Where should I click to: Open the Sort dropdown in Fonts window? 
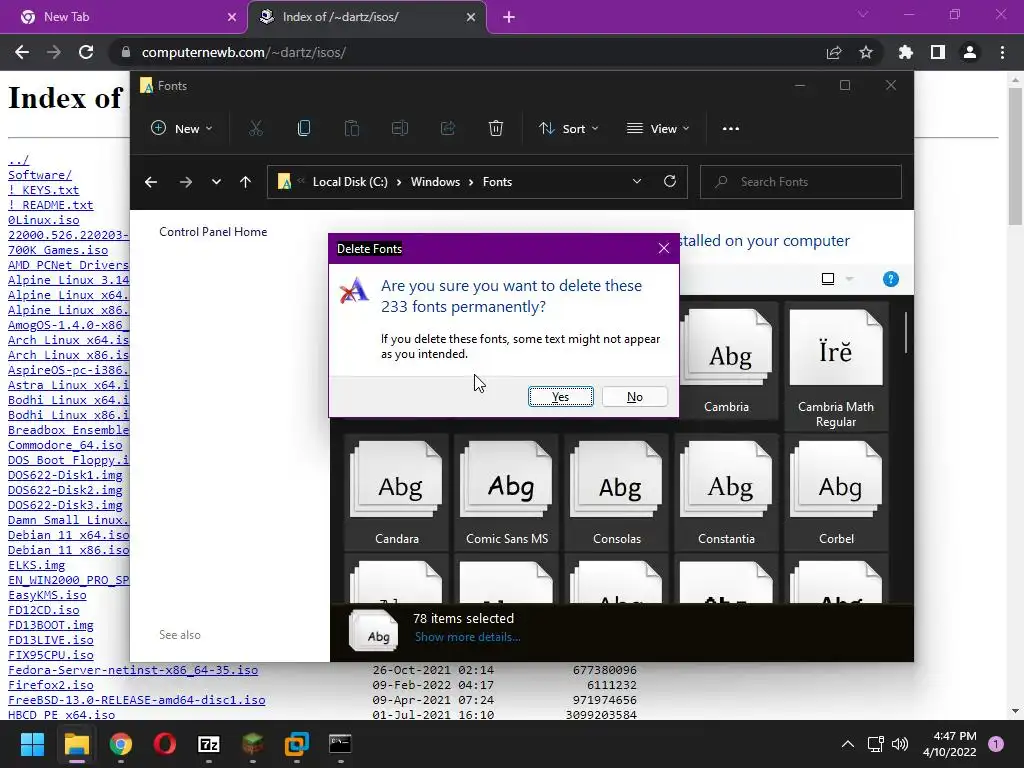(x=568, y=129)
